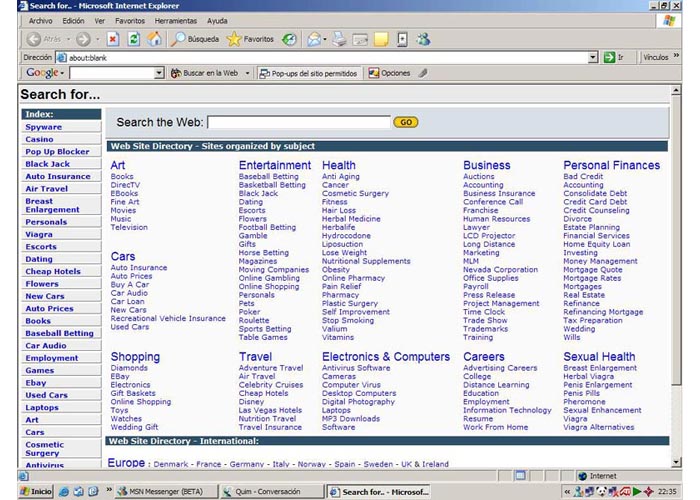This screenshot has width=700, height=500.
Task: Click the yellow note toolbar icon
Action: point(381,39)
